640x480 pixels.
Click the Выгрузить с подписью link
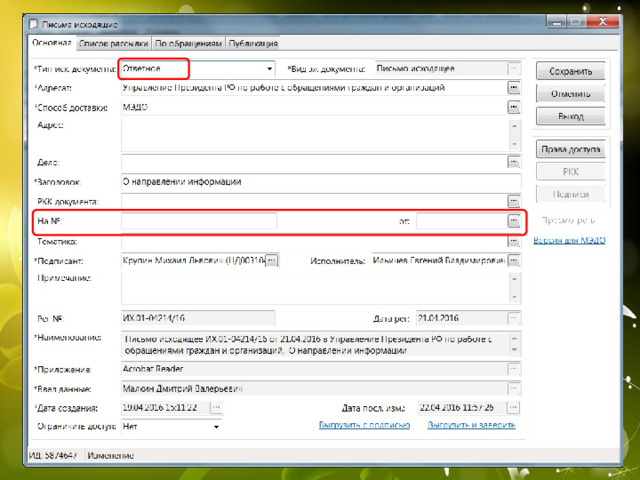point(364,425)
